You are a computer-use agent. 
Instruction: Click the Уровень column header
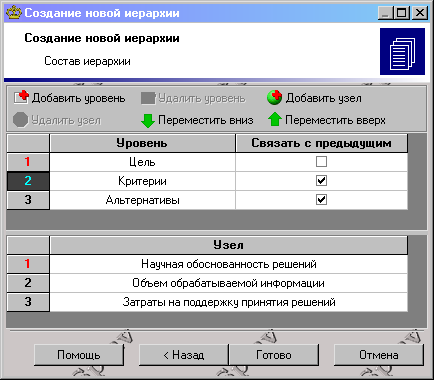pyautogui.click(x=142, y=143)
